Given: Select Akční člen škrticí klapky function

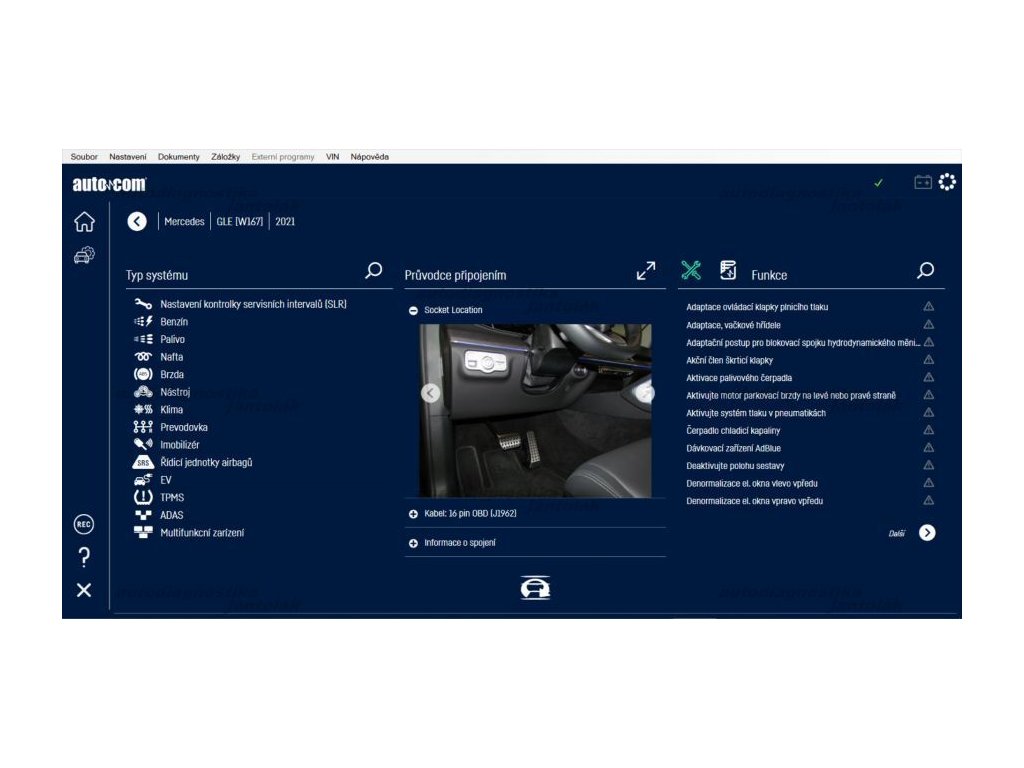Looking at the screenshot, I should pos(729,360).
